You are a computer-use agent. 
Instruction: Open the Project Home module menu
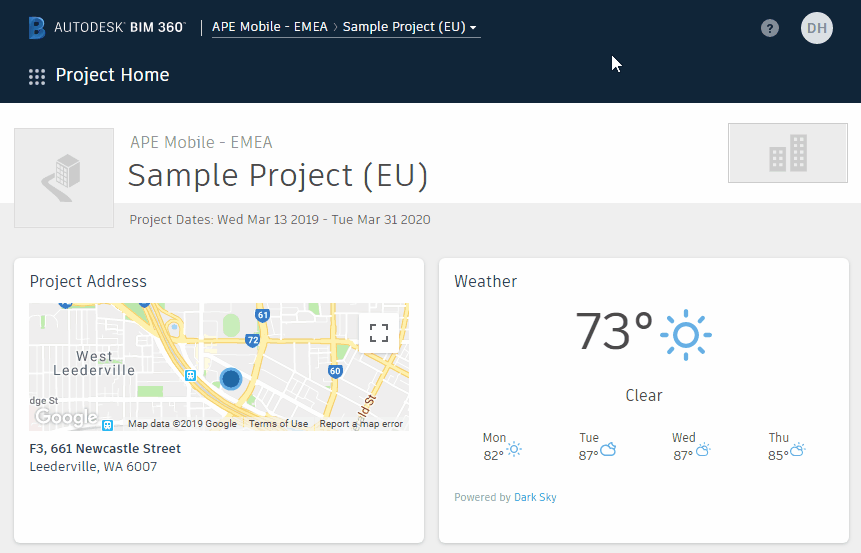112,75
